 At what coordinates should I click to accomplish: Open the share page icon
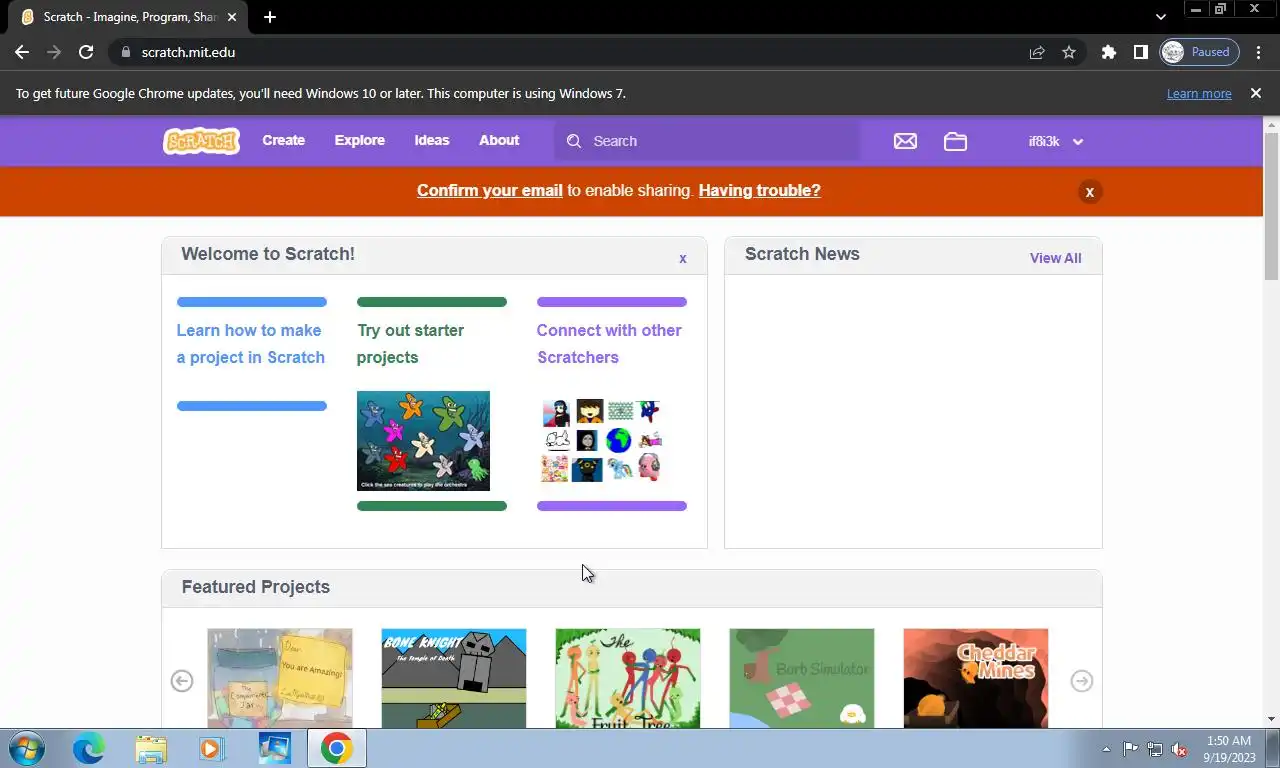pos(1037,52)
